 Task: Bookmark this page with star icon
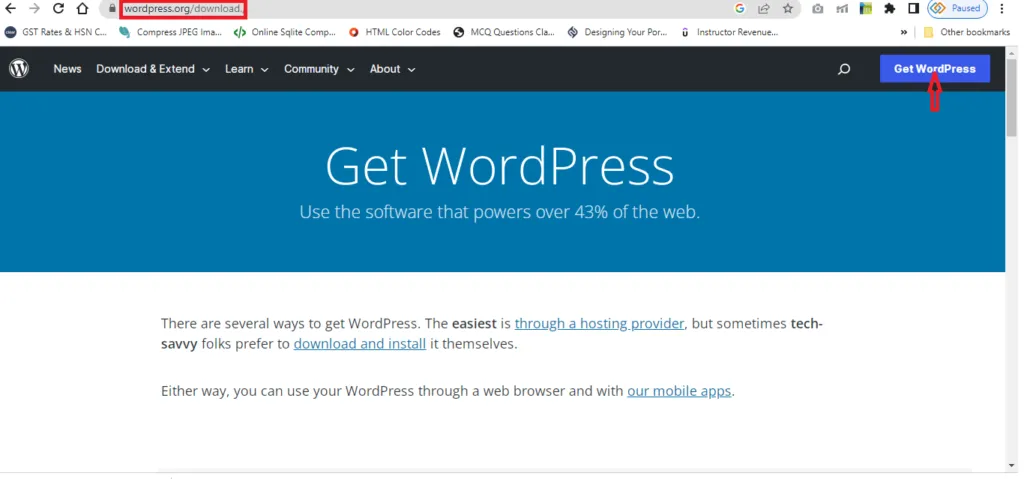[x=788, y=8]
